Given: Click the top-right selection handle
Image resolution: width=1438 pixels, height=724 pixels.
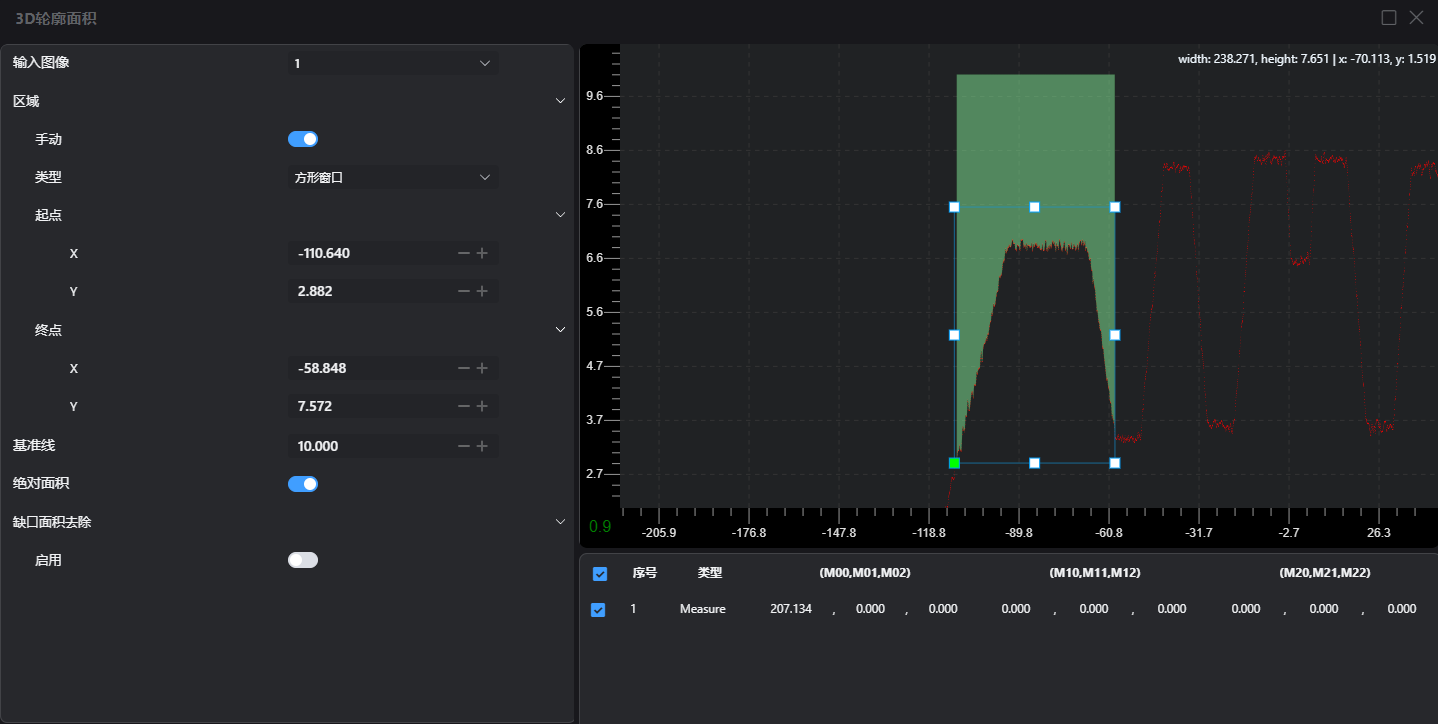Looking at the screenshot, I should click(x=1115, y=207).
